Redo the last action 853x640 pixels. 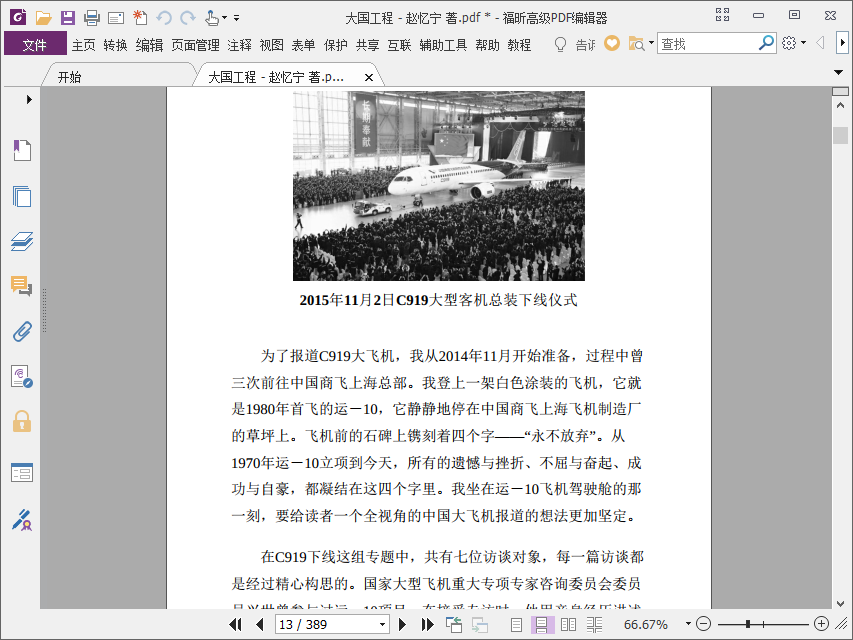[188, 18]
